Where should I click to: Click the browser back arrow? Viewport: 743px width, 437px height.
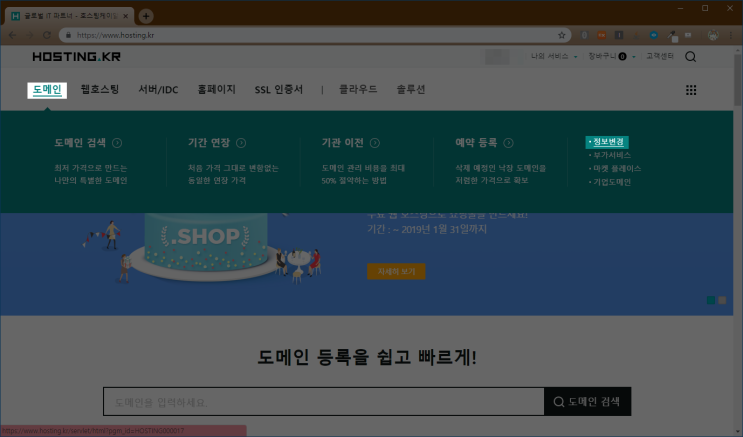click(x=13, y=35)
